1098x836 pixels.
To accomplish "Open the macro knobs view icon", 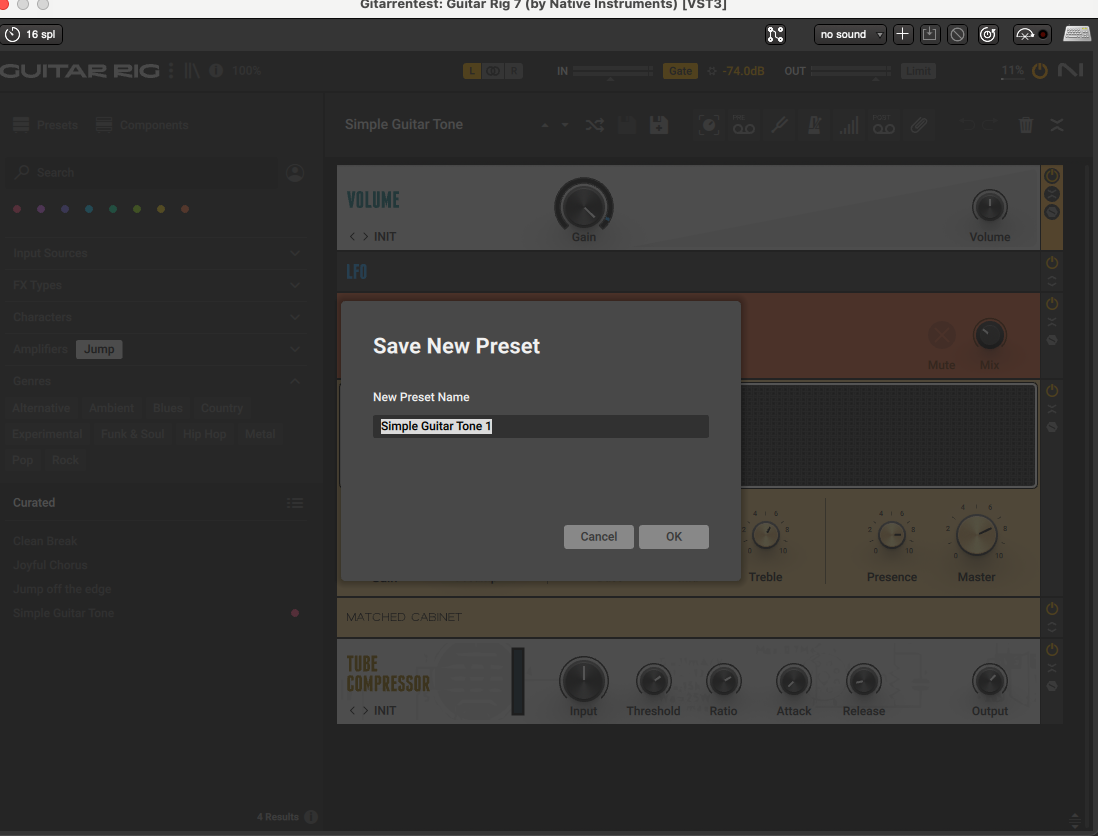I will pyautogui.click(x=709, y=125).
